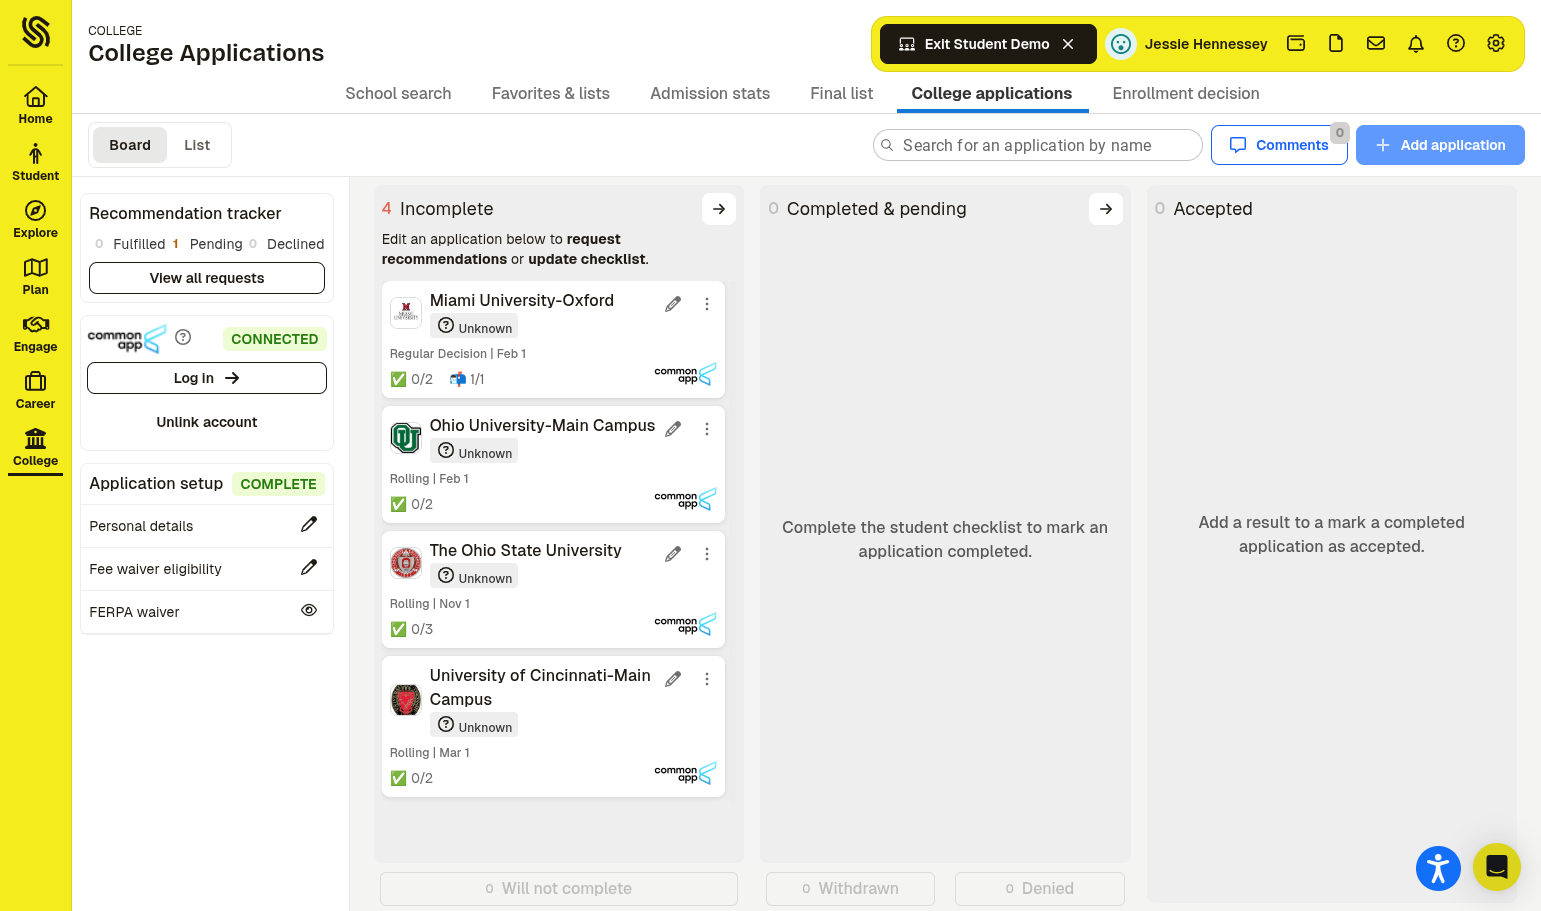Edit Fee waiver eligibility with the pencil
1541x911 pixels.
tap(309, 567)
